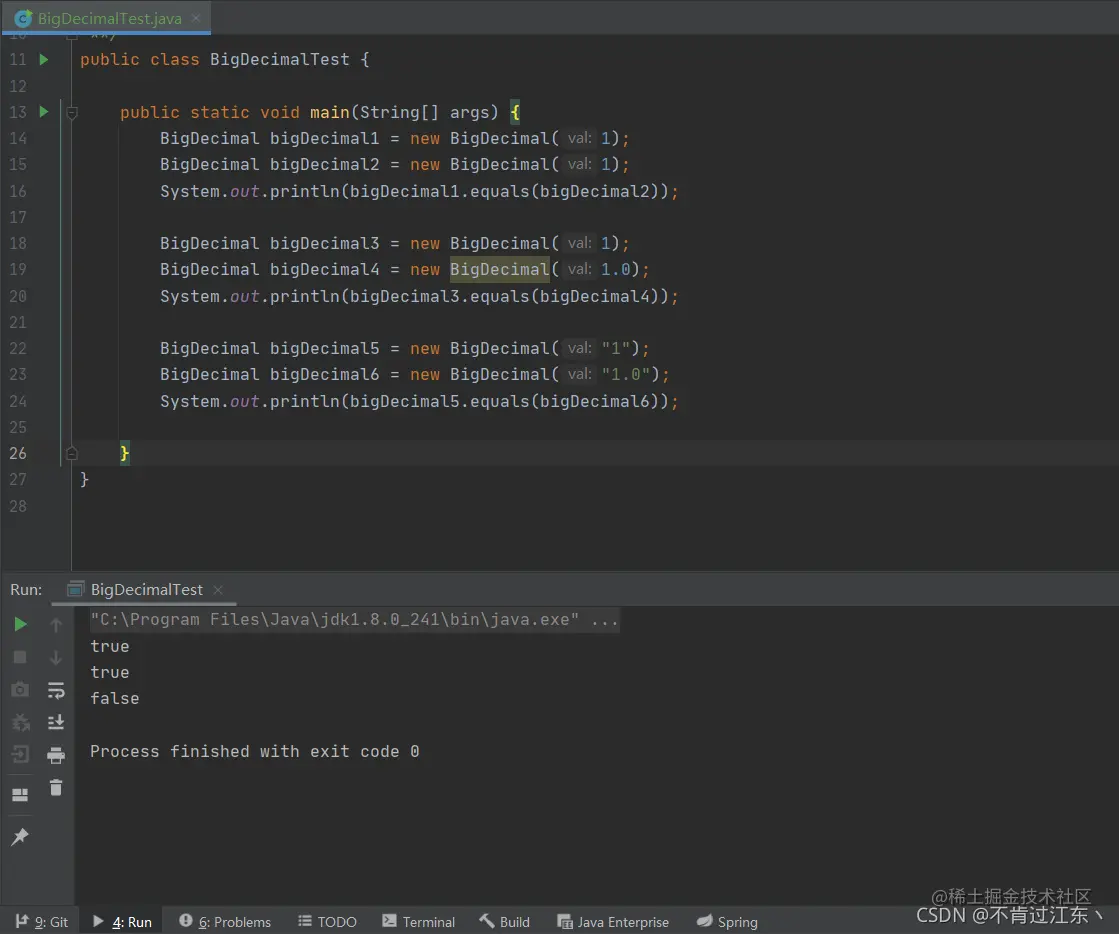Click the java.exe command line in console
This screenshot has width=1119, height=934.
(354, 619)
